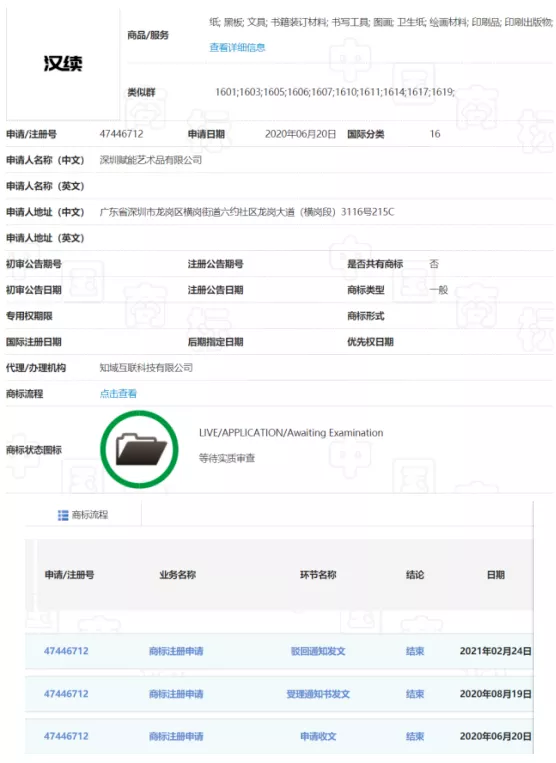
Task: Open 47446712 in the 2020年06月20日 row
Action: tap(66, 736)
